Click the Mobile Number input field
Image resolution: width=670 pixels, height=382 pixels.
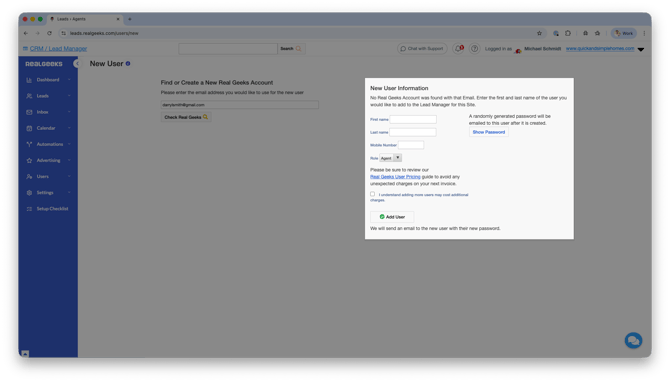(411, 145)
